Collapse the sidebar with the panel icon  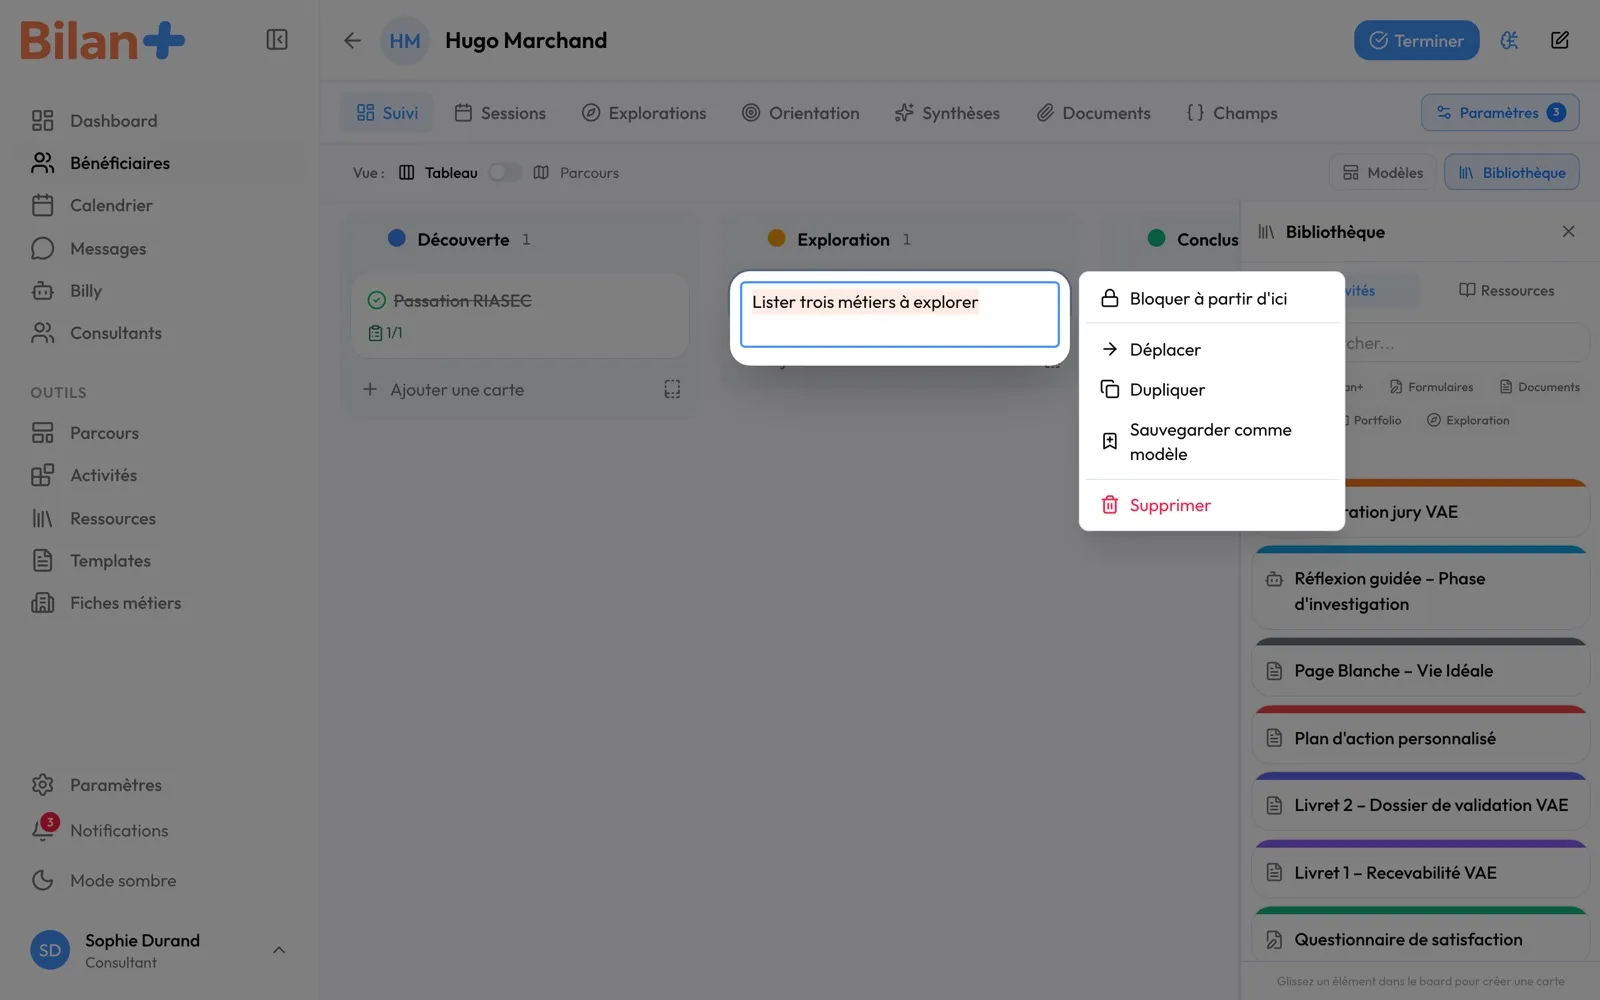tap(277, 40)
